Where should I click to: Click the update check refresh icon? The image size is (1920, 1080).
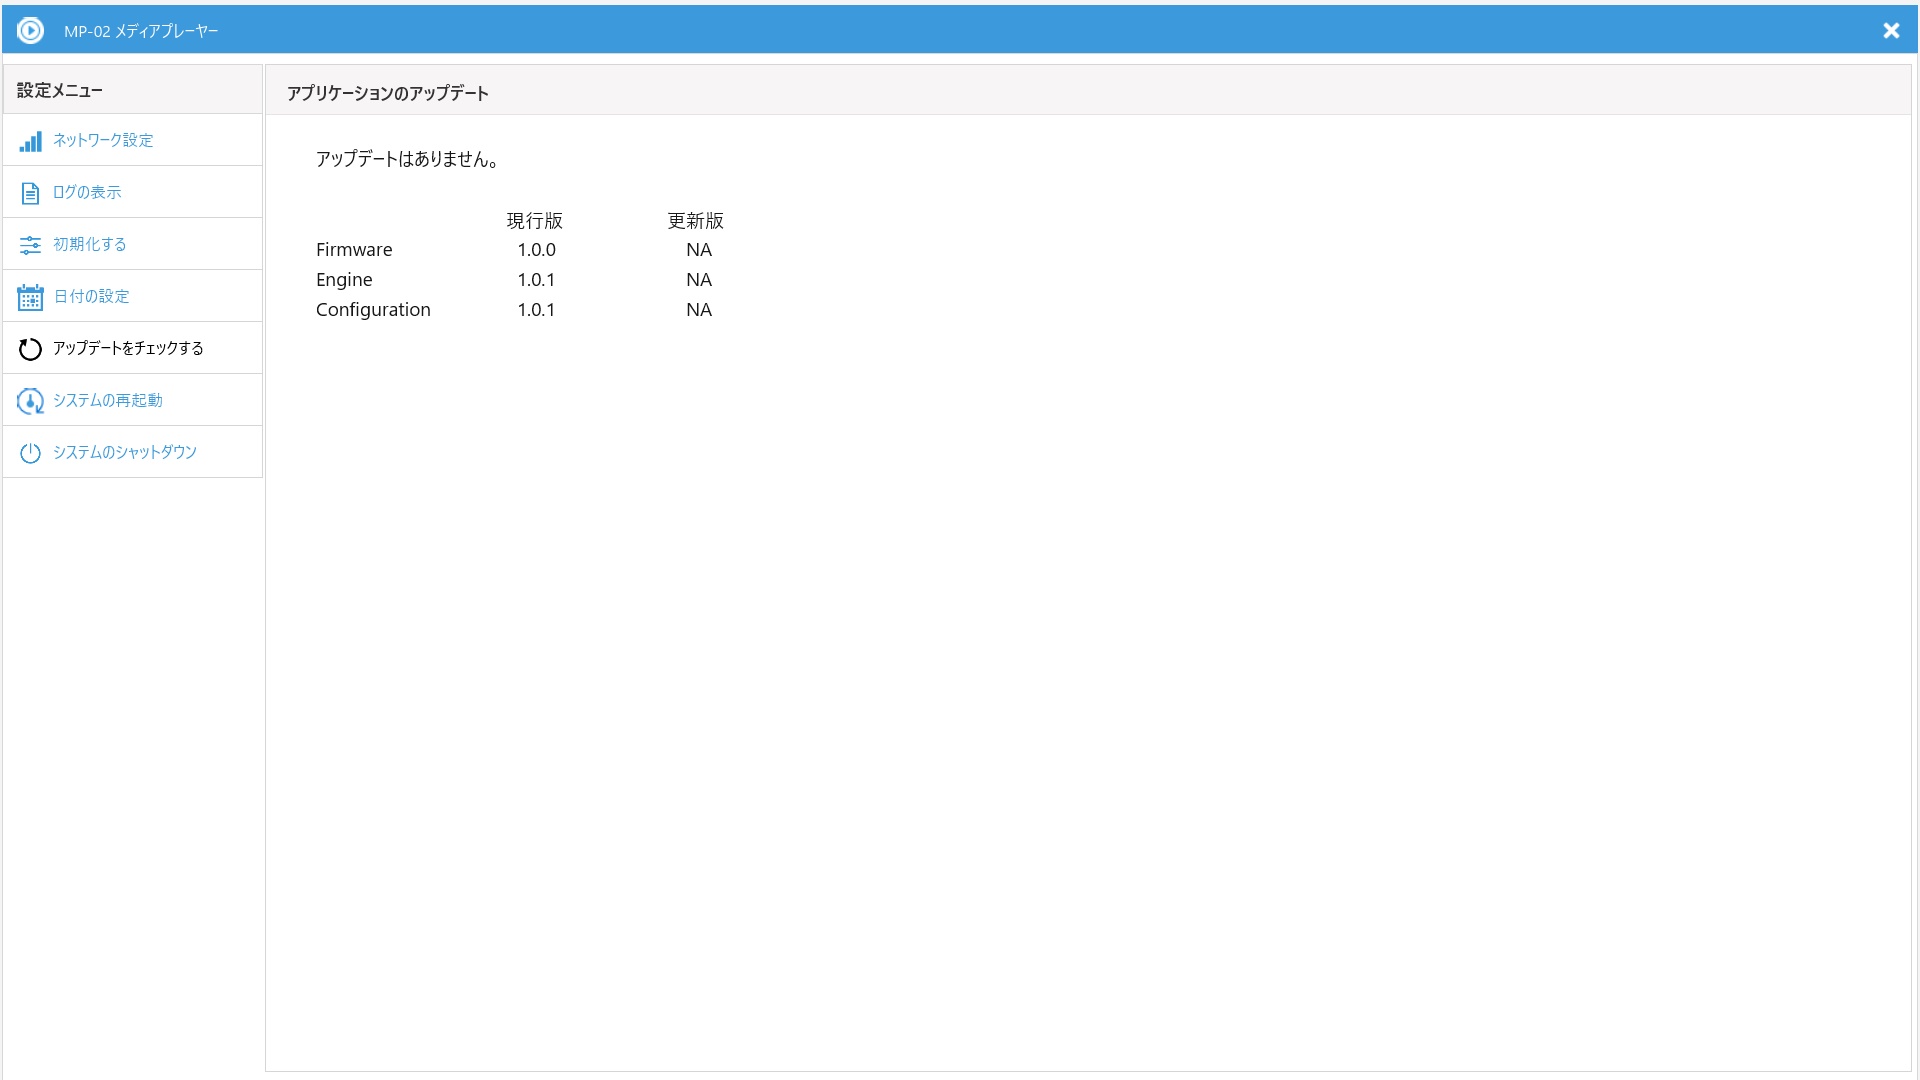30,349
